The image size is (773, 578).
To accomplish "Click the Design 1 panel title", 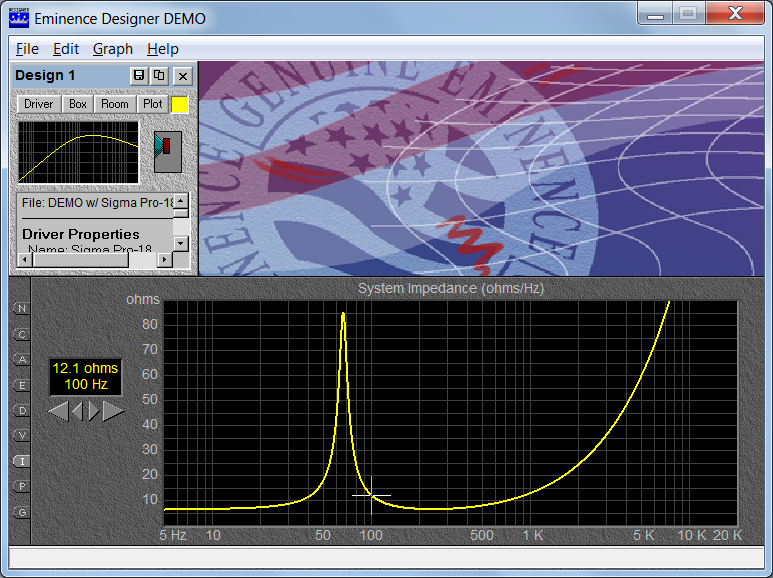I will pos(45,75).
